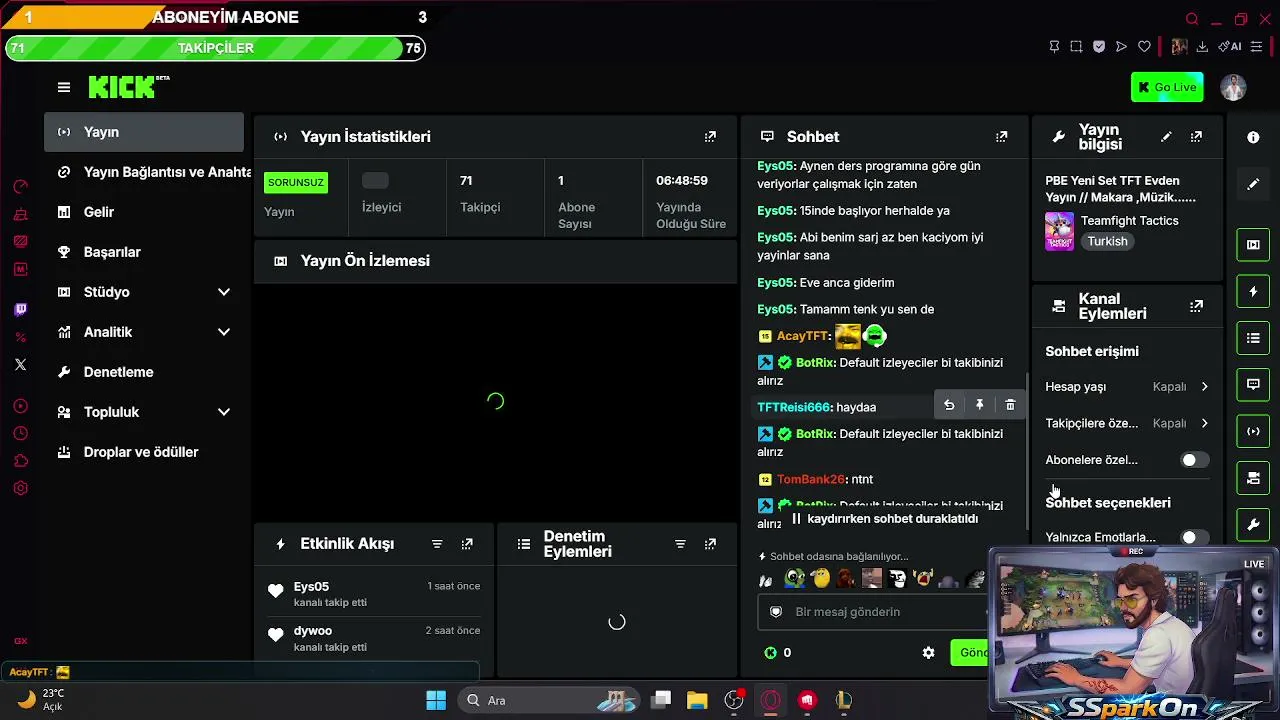Click Eys05 in activity feed
Image resolution: width=1280 pixels, height=720 pixels.
(x=311, y=587)
